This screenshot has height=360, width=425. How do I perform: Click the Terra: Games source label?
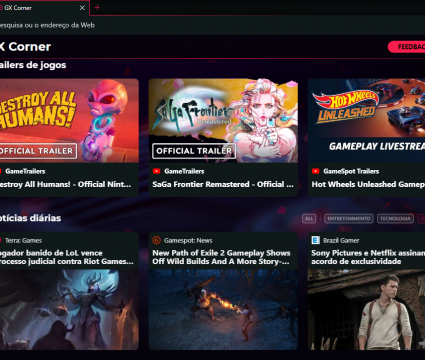pyautogui.click(x=23, y=240)
